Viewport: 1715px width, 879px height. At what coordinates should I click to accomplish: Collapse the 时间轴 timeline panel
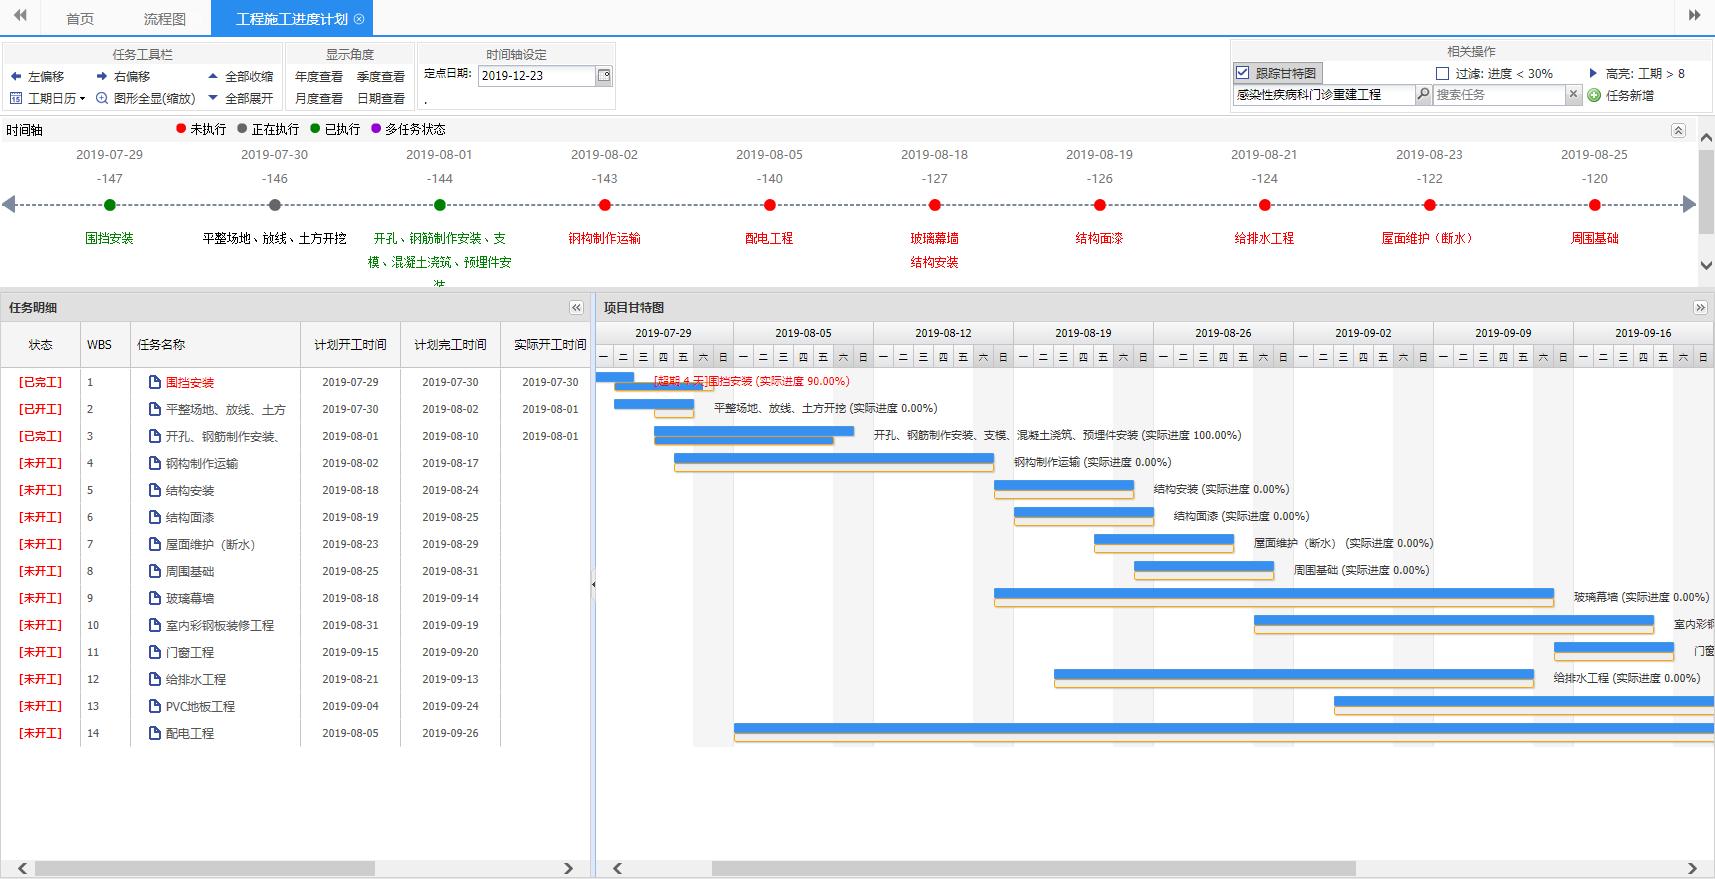pos(1678,130)
